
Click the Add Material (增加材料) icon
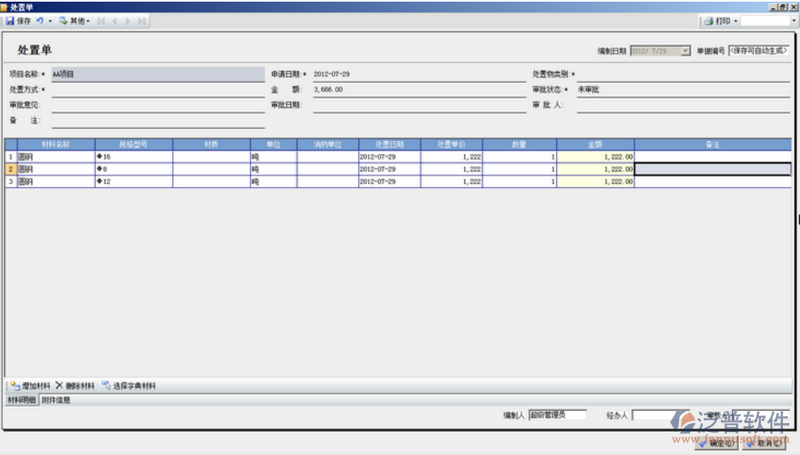click(x=14, y=385)
